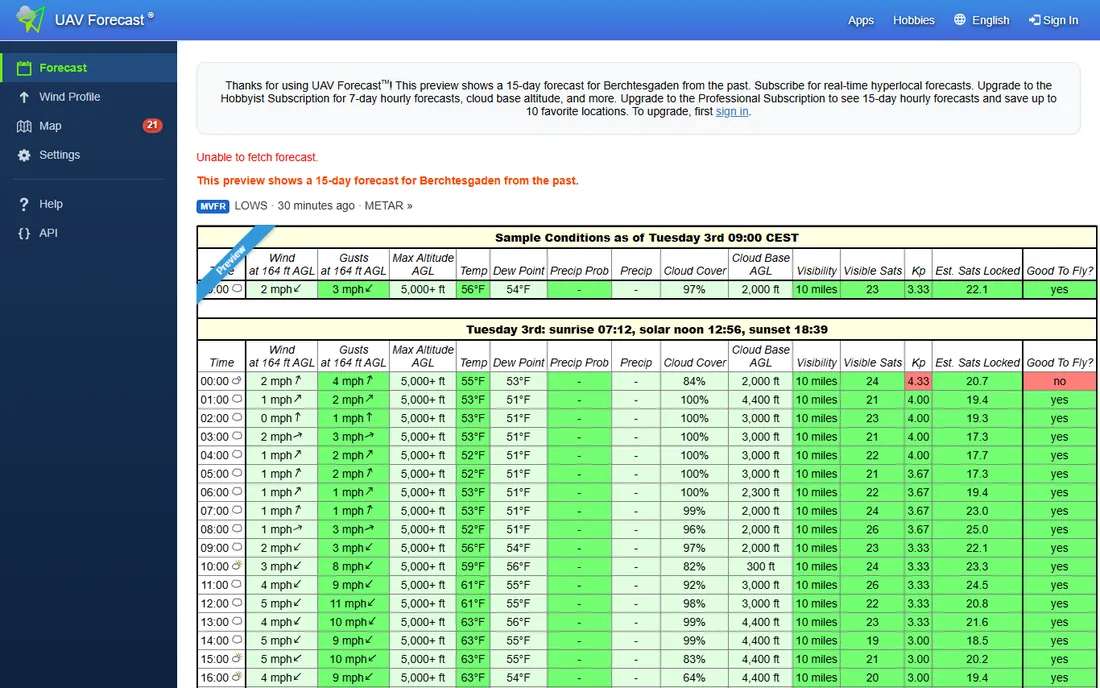
Task: Click the Tuesday 3rd sunrise sunset header
Action: [x=646, y=330]
